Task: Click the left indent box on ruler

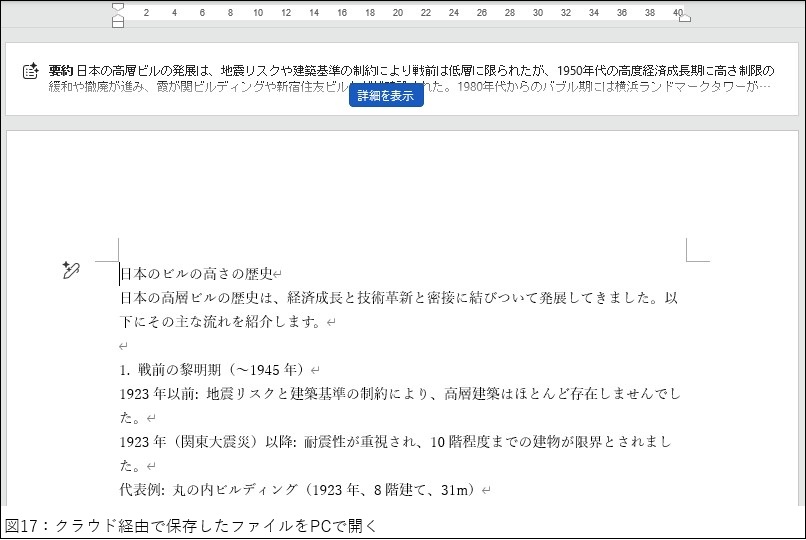Action: click(118, 22)
